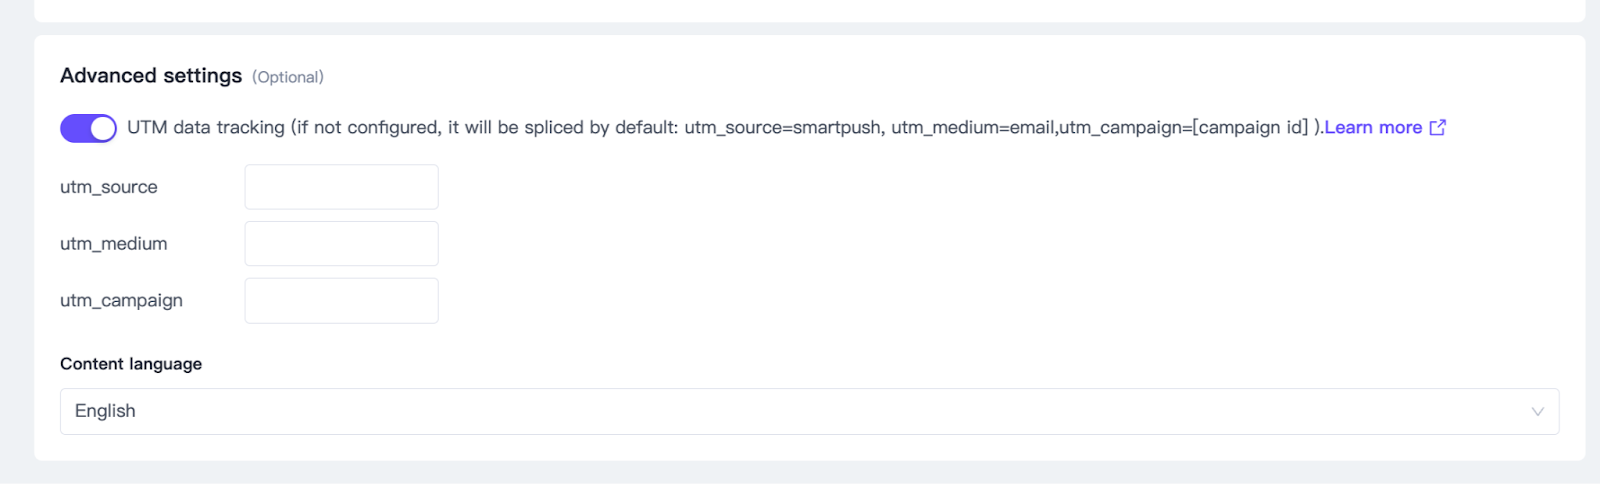
Task: Click the utm_medium field label
Action: 114,244
